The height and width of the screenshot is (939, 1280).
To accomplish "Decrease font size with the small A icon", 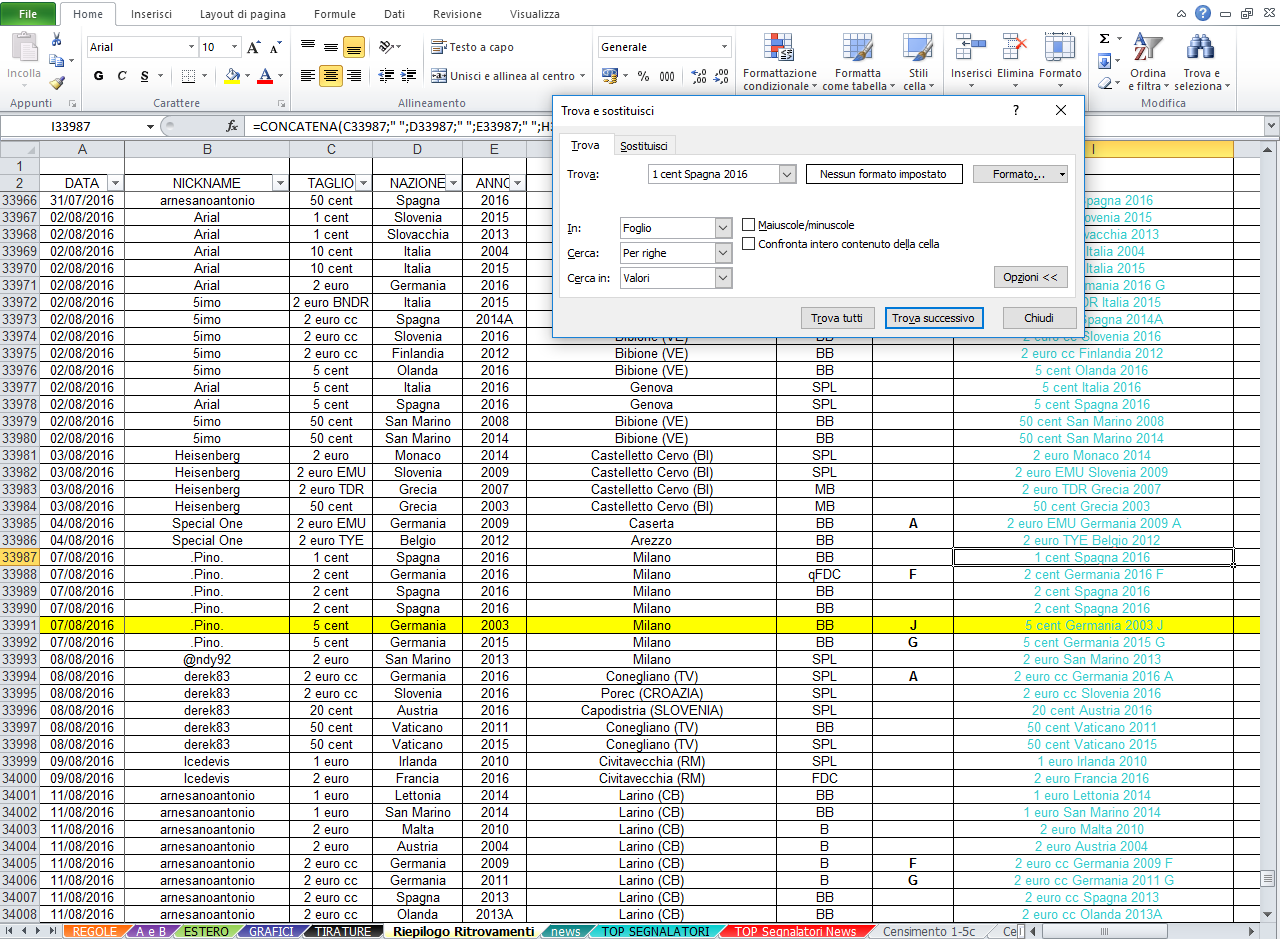I will coord(274,47).
